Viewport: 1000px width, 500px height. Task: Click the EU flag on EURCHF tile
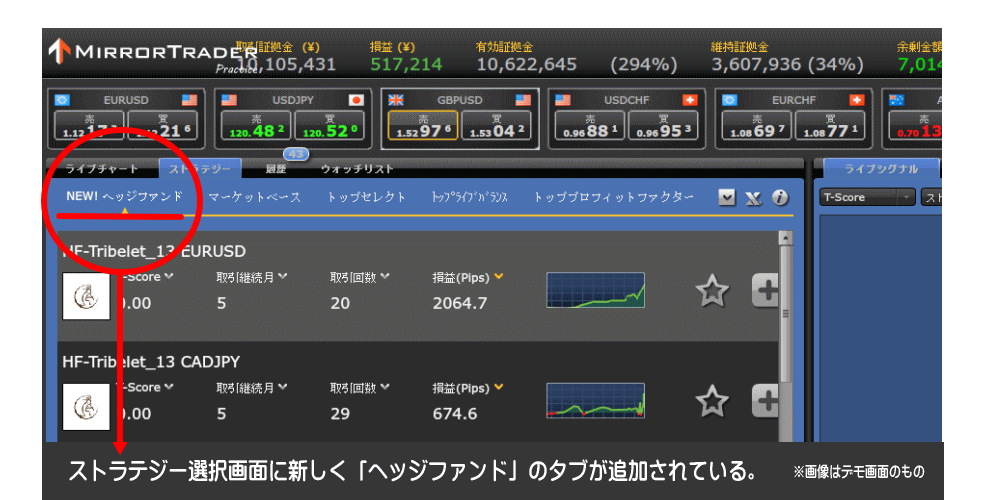pyautogui.click(x=730, y=100)
